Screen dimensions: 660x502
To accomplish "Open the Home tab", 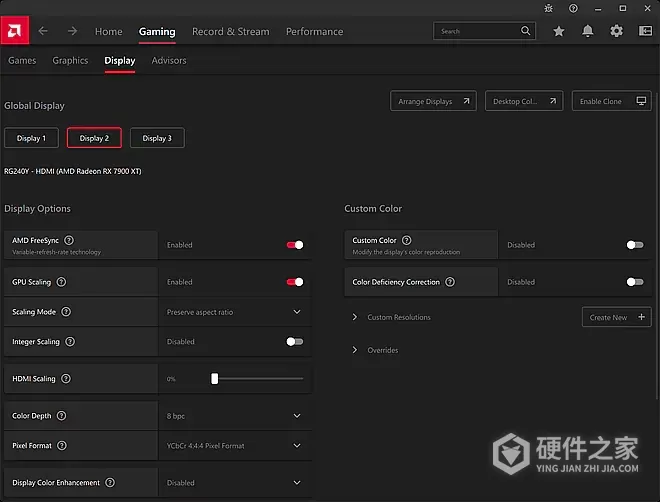I will point(109,32).
